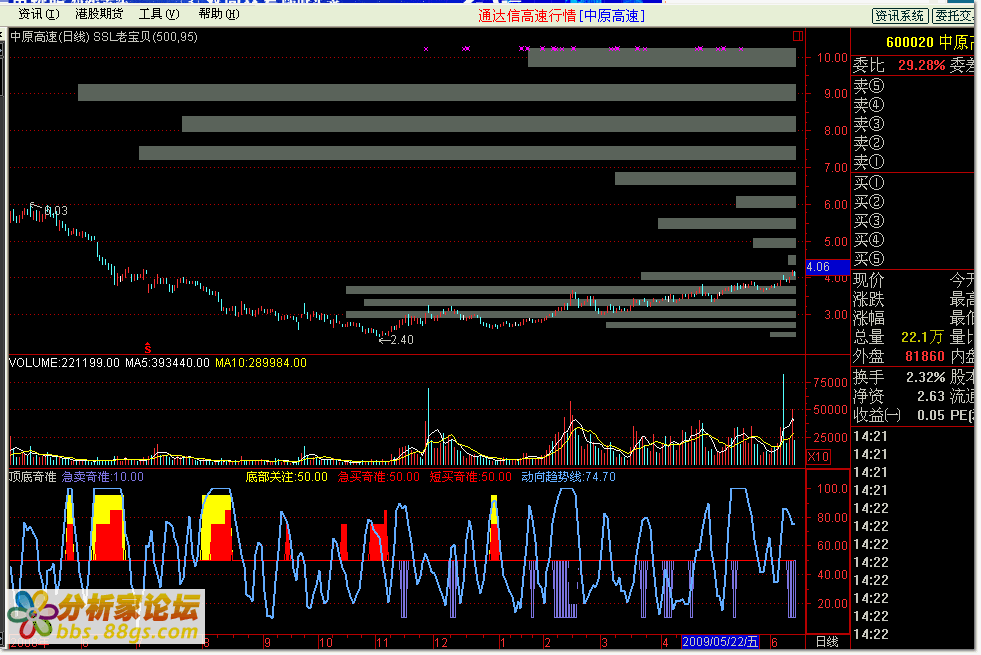Open the 帮助(H) menu
This screenshot has width=981, height=655.
coord(219,14)
